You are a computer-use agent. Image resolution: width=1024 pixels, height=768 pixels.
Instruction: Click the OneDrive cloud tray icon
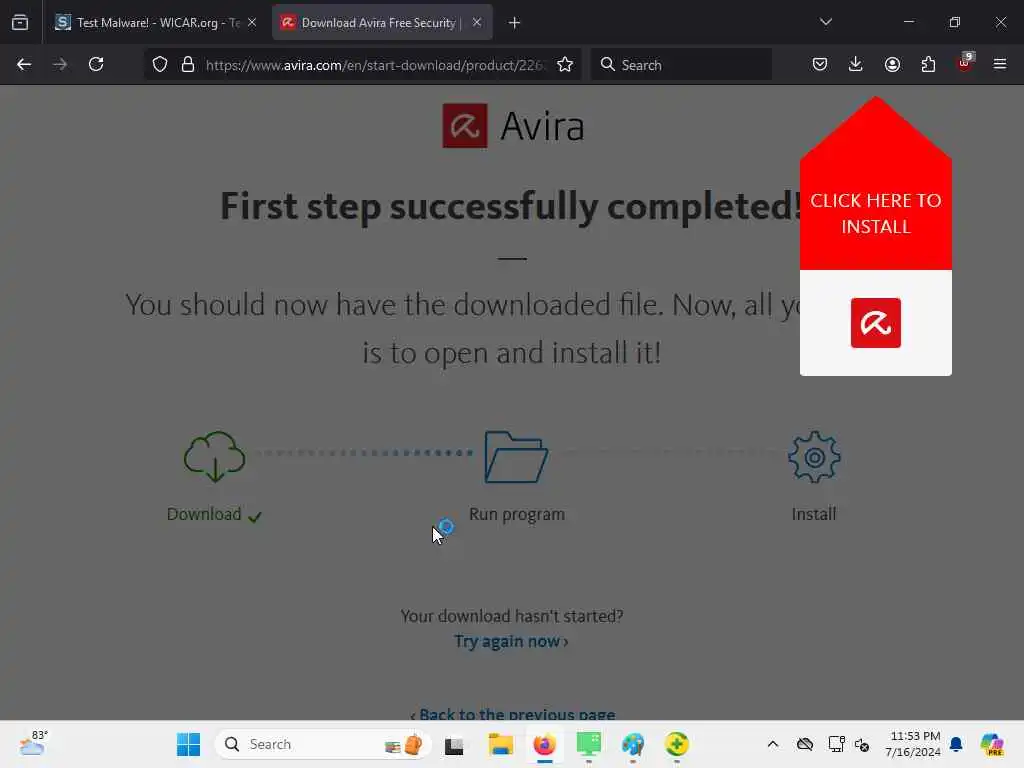[805, 744]
